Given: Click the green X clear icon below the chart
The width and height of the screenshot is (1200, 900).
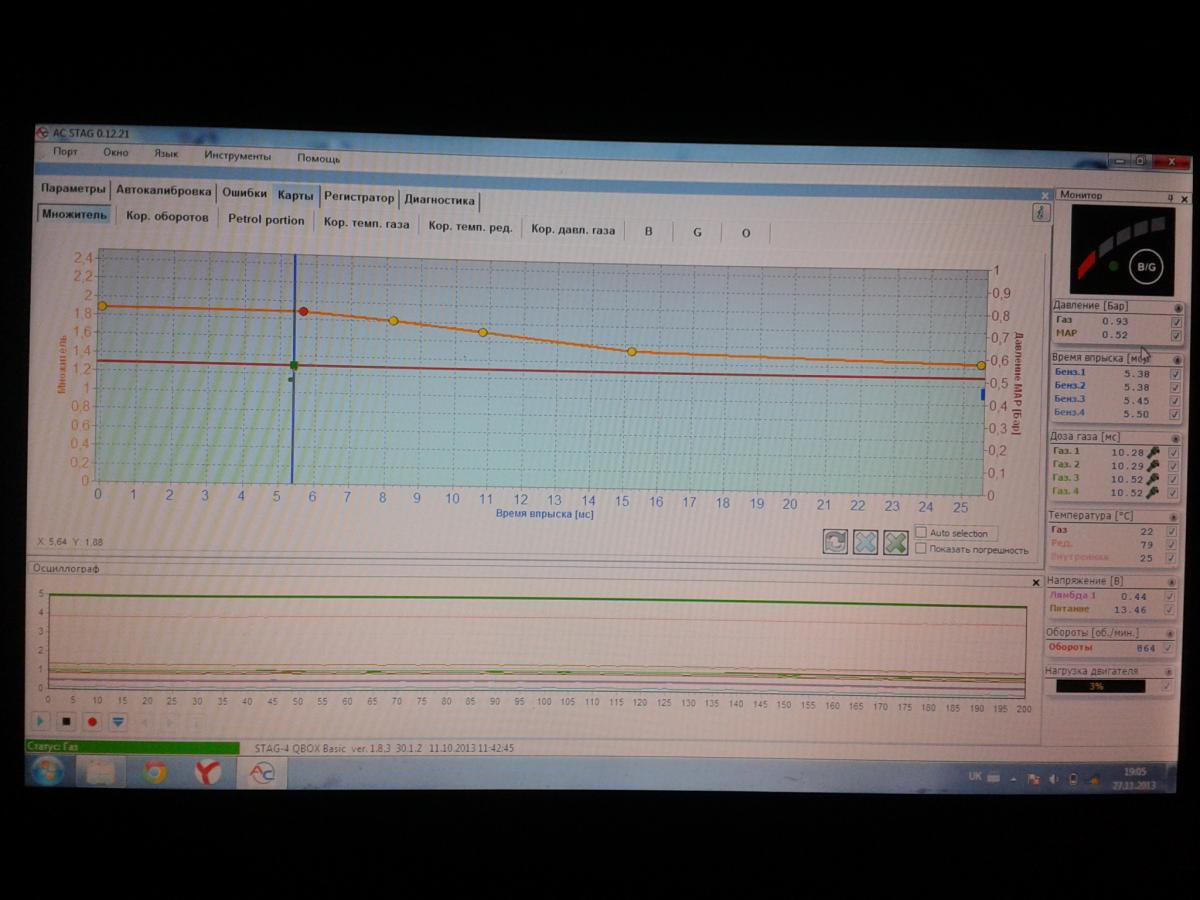Looking at the screenshot, I should pos(896,544).
